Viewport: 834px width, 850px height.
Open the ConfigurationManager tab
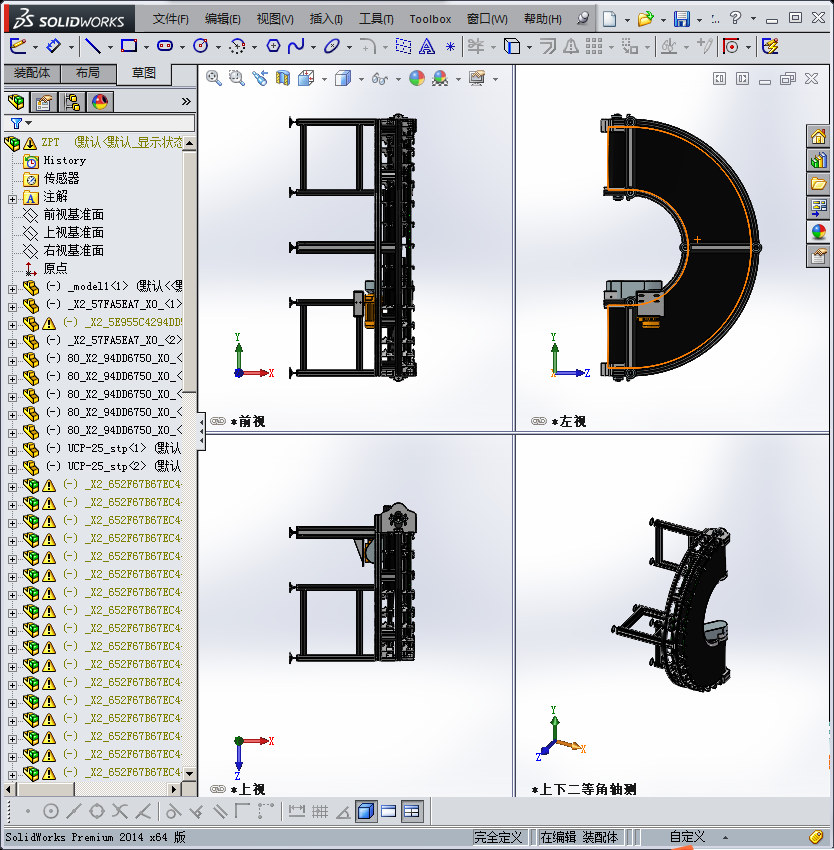pyautogui.click(x=72, y=101)
